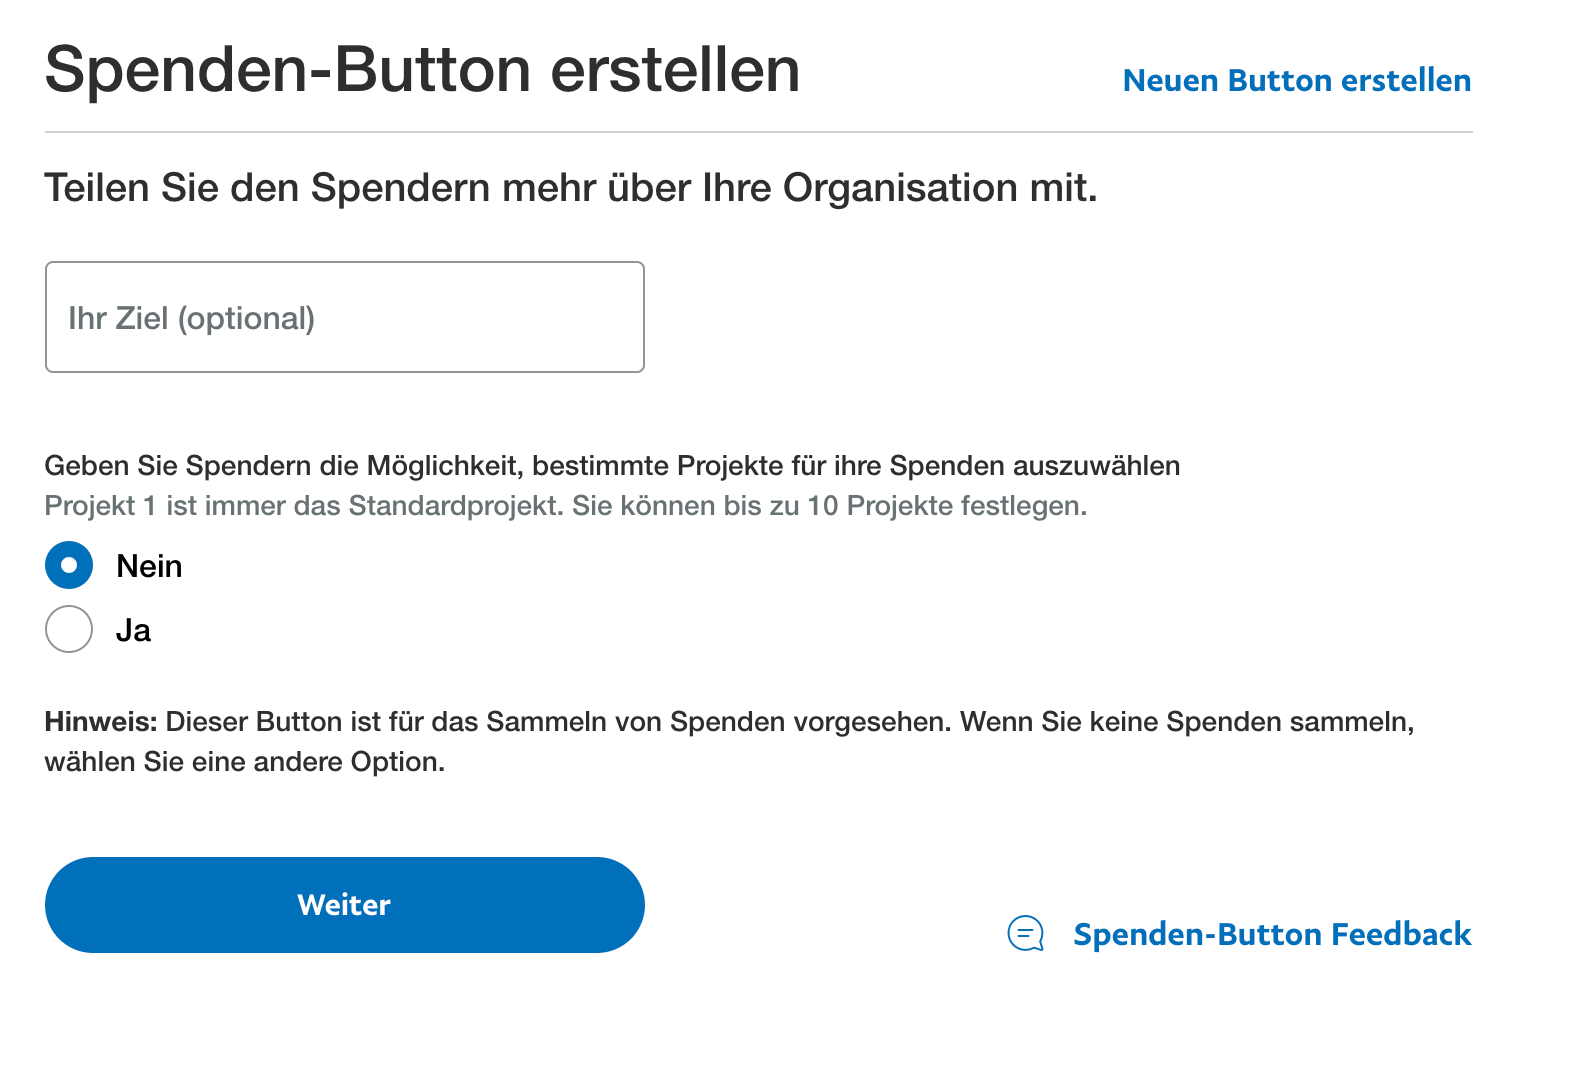Click the "Ja" option label text
The height and width of the screenshot is (1068, 1569).
133,631
